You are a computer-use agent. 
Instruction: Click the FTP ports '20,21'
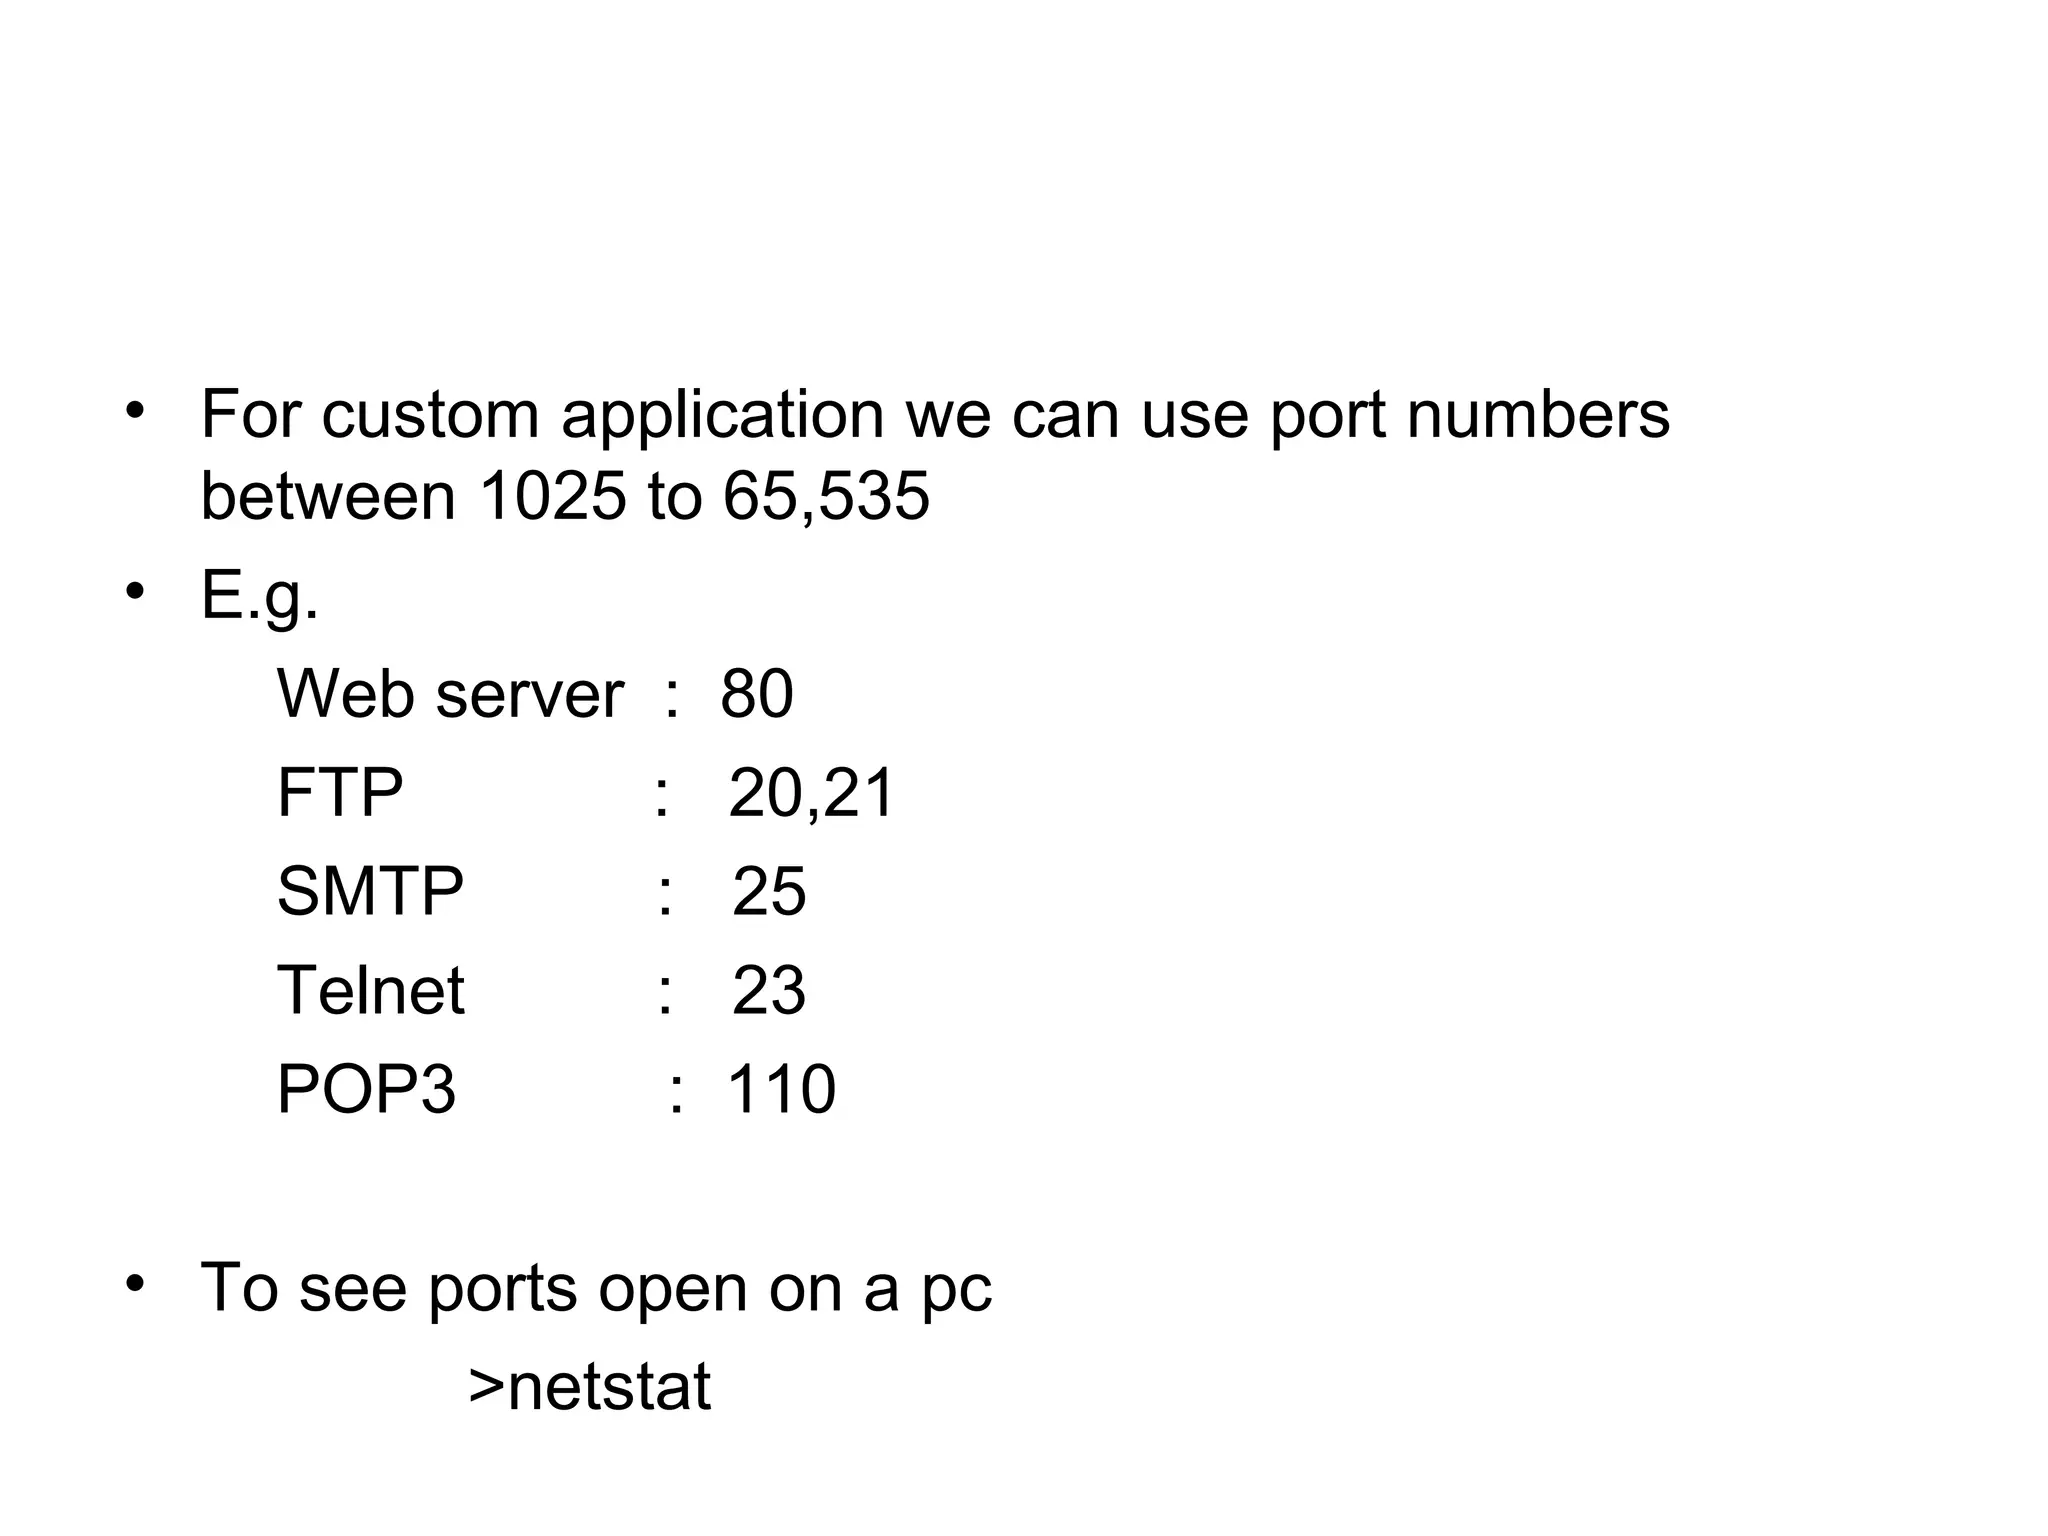811,794
